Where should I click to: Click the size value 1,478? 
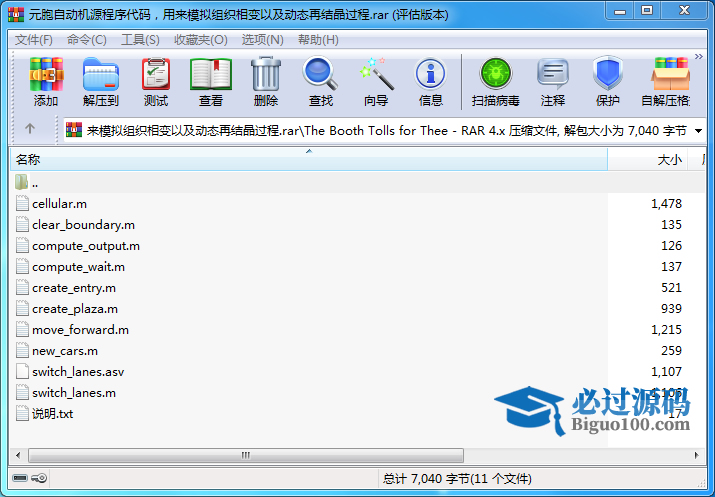[666, 203]
